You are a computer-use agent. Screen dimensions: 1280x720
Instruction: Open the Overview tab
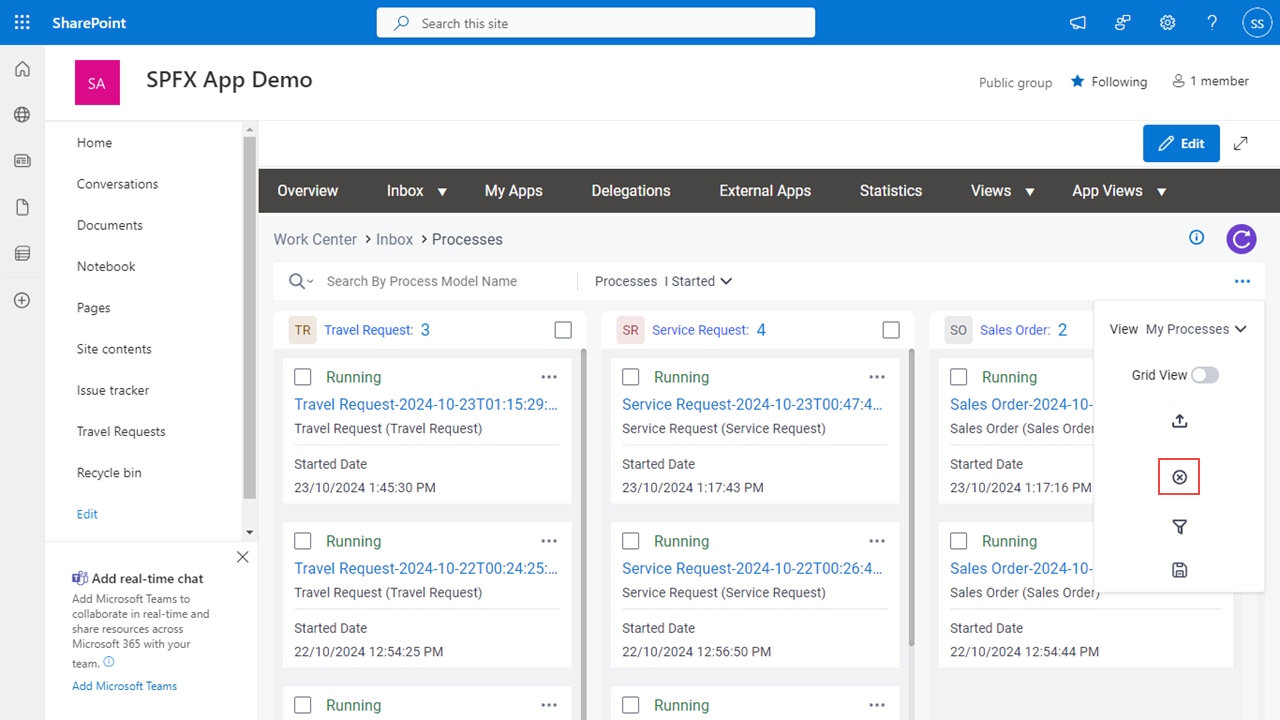point(308,190)
